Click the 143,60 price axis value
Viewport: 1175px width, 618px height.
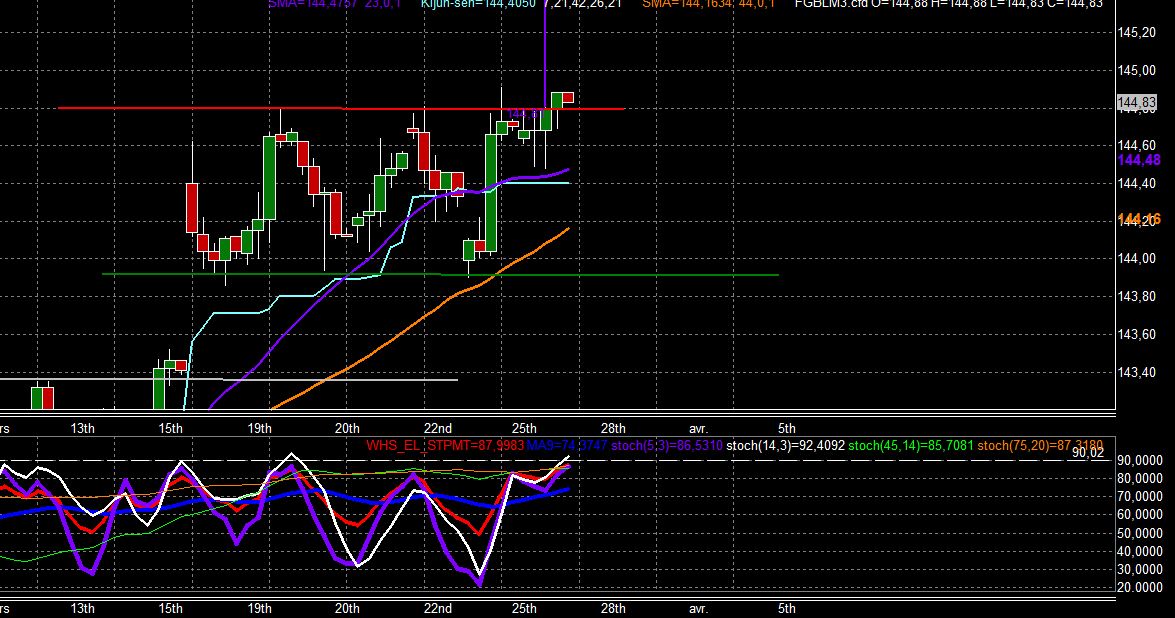click(x=1136, y=335)
